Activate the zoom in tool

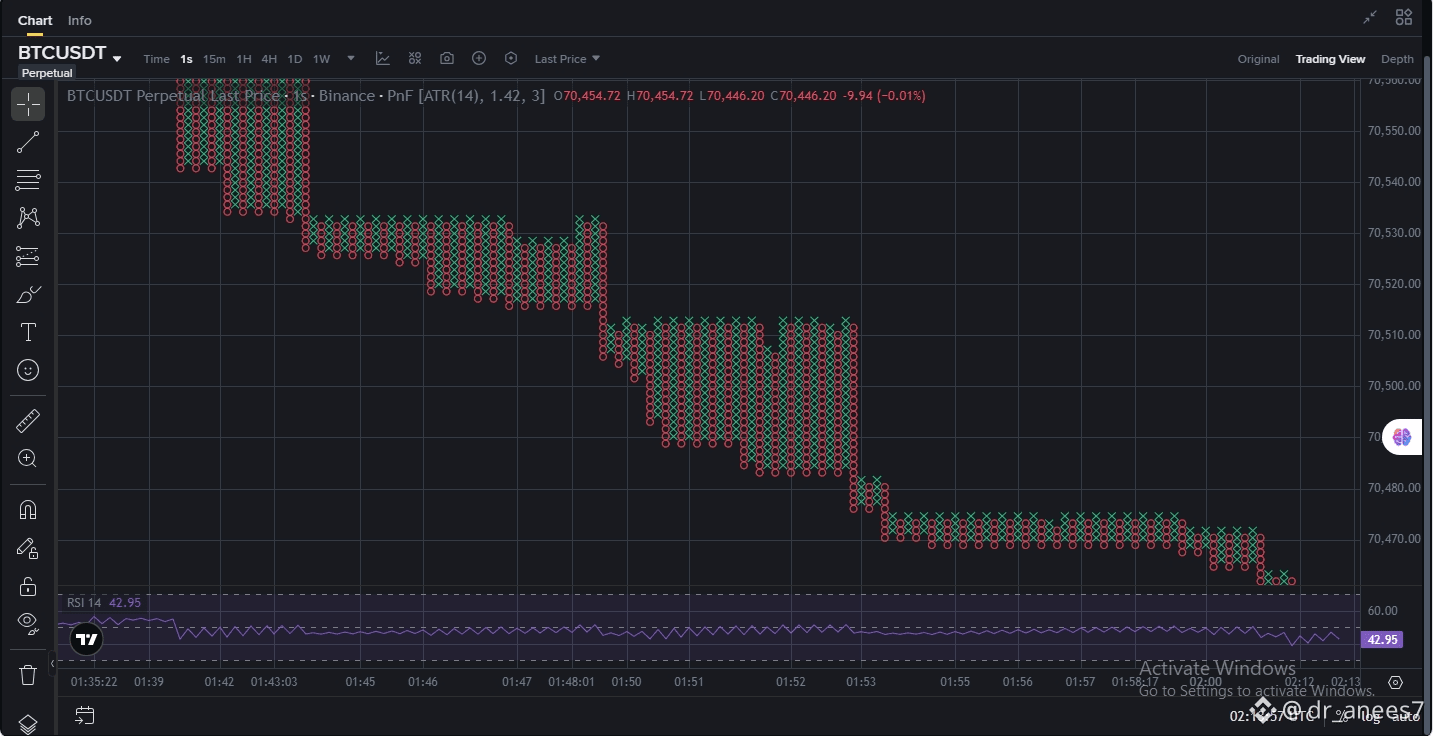pos(28,459)
